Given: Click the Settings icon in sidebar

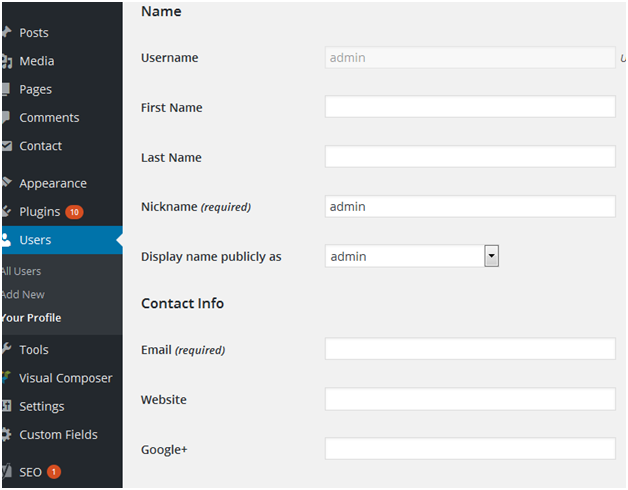Looking at the screenshot, I should click(6, 406).
